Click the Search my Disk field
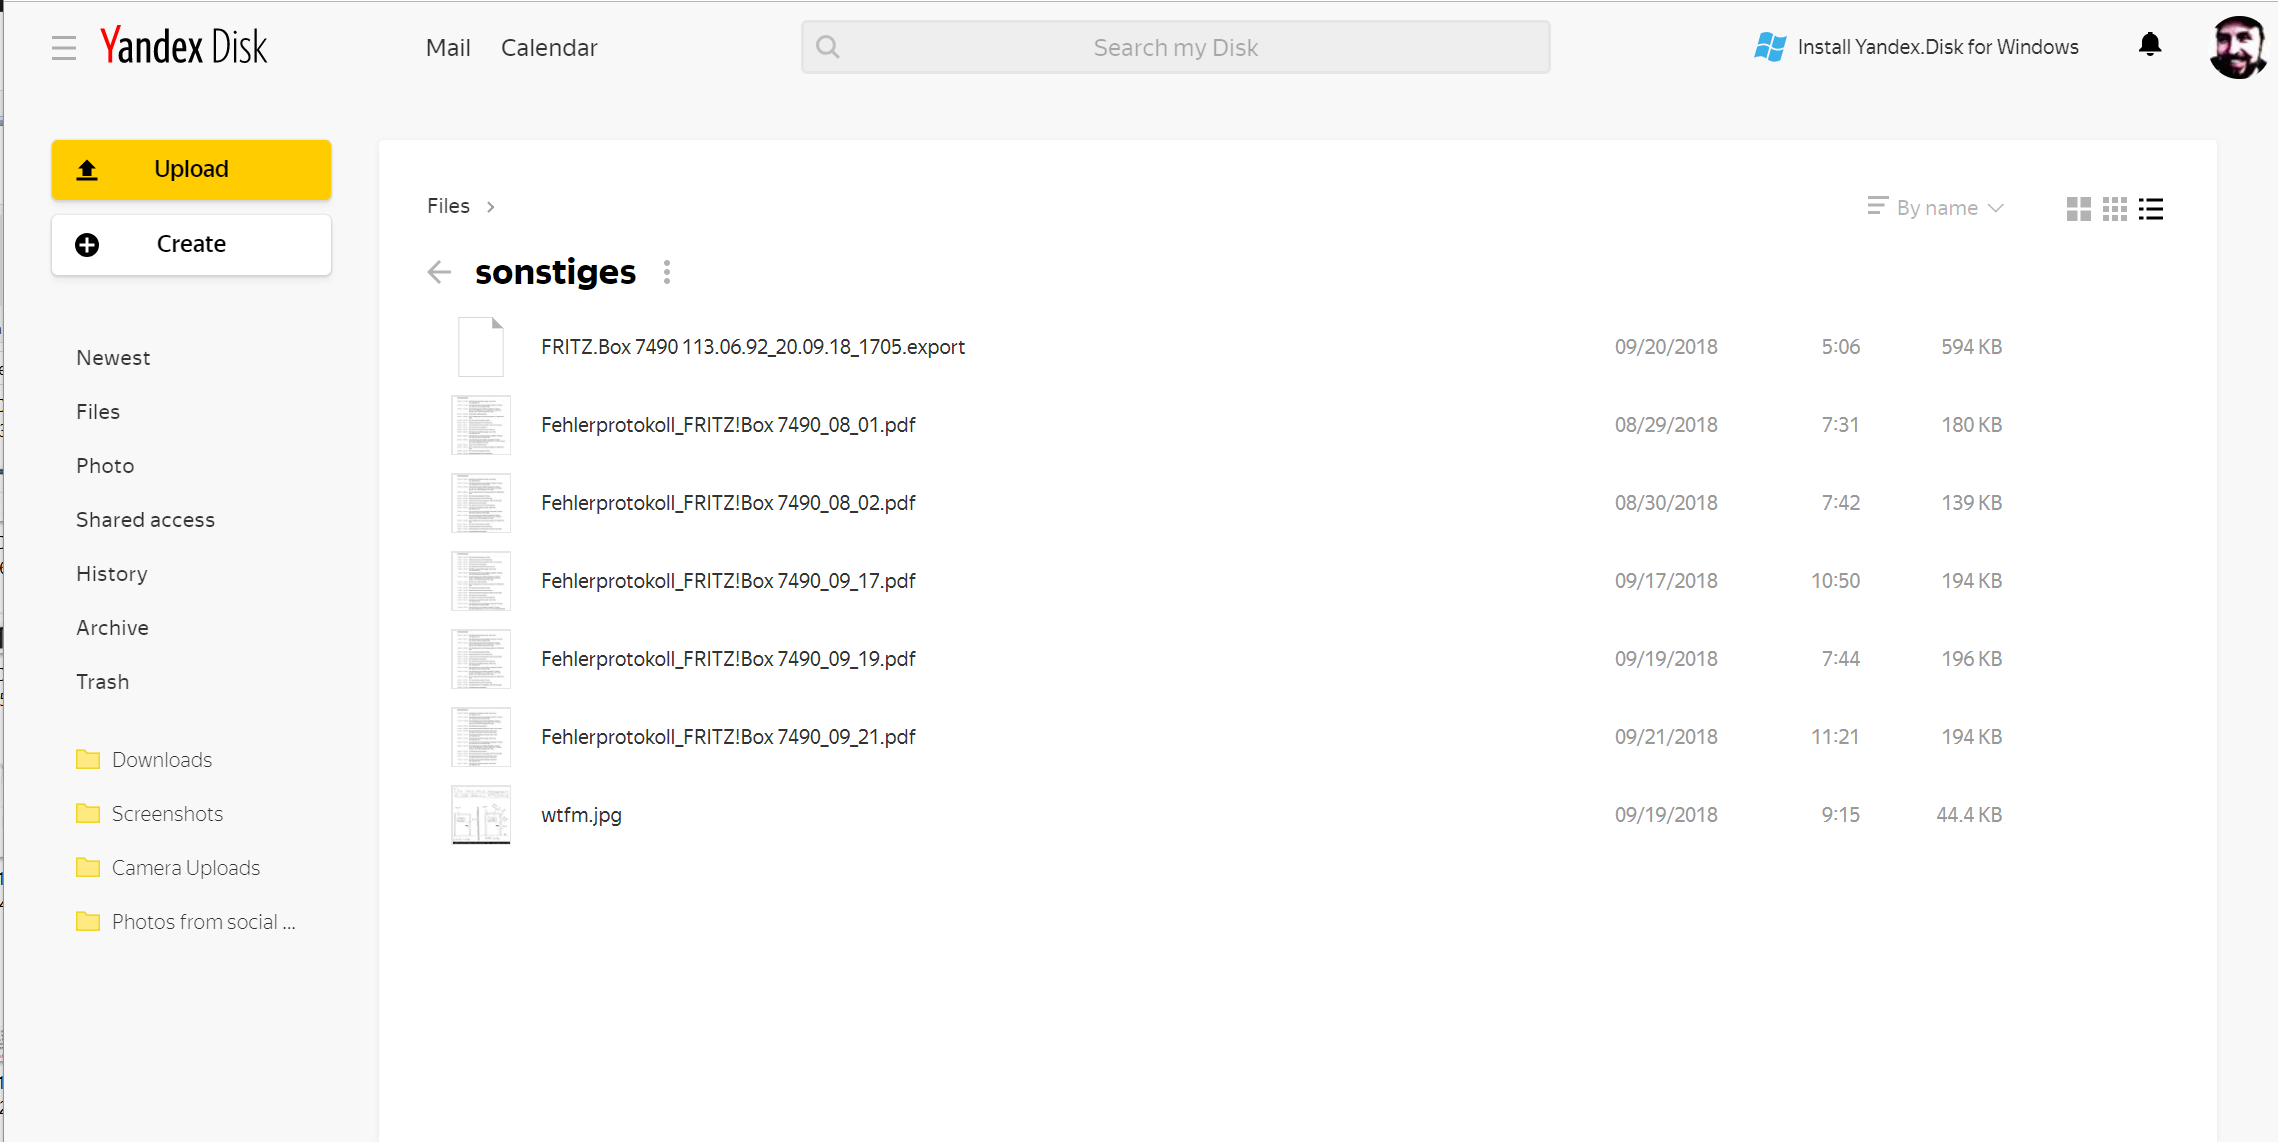The width and height of the screenshot is (2278, 1142). tap(1176, 47)
